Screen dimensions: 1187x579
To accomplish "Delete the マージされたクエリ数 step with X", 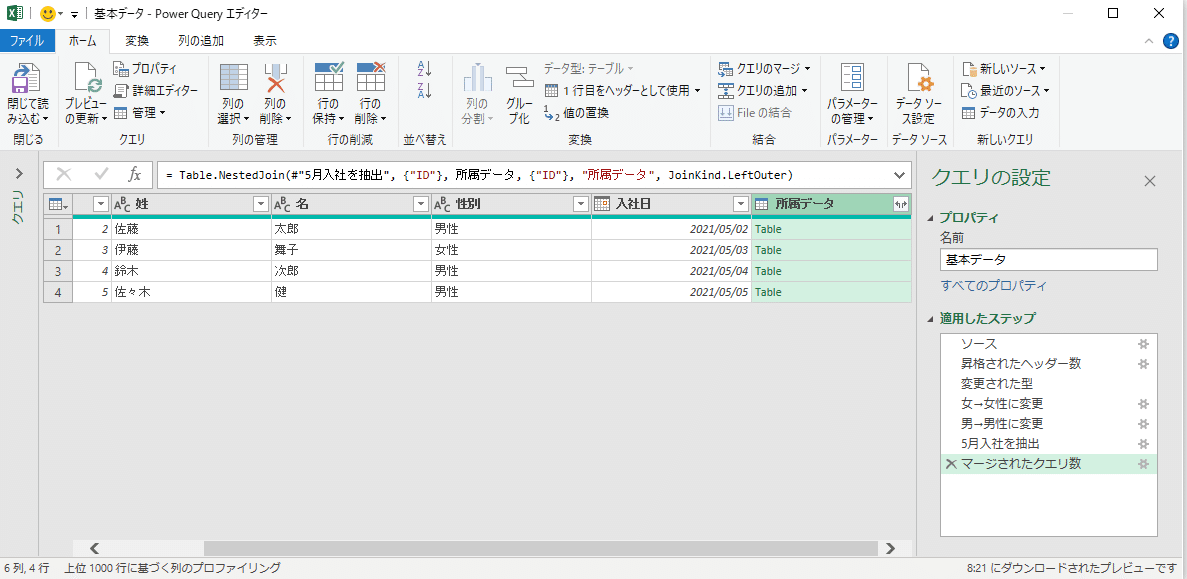I will click(x=952, y=464).
